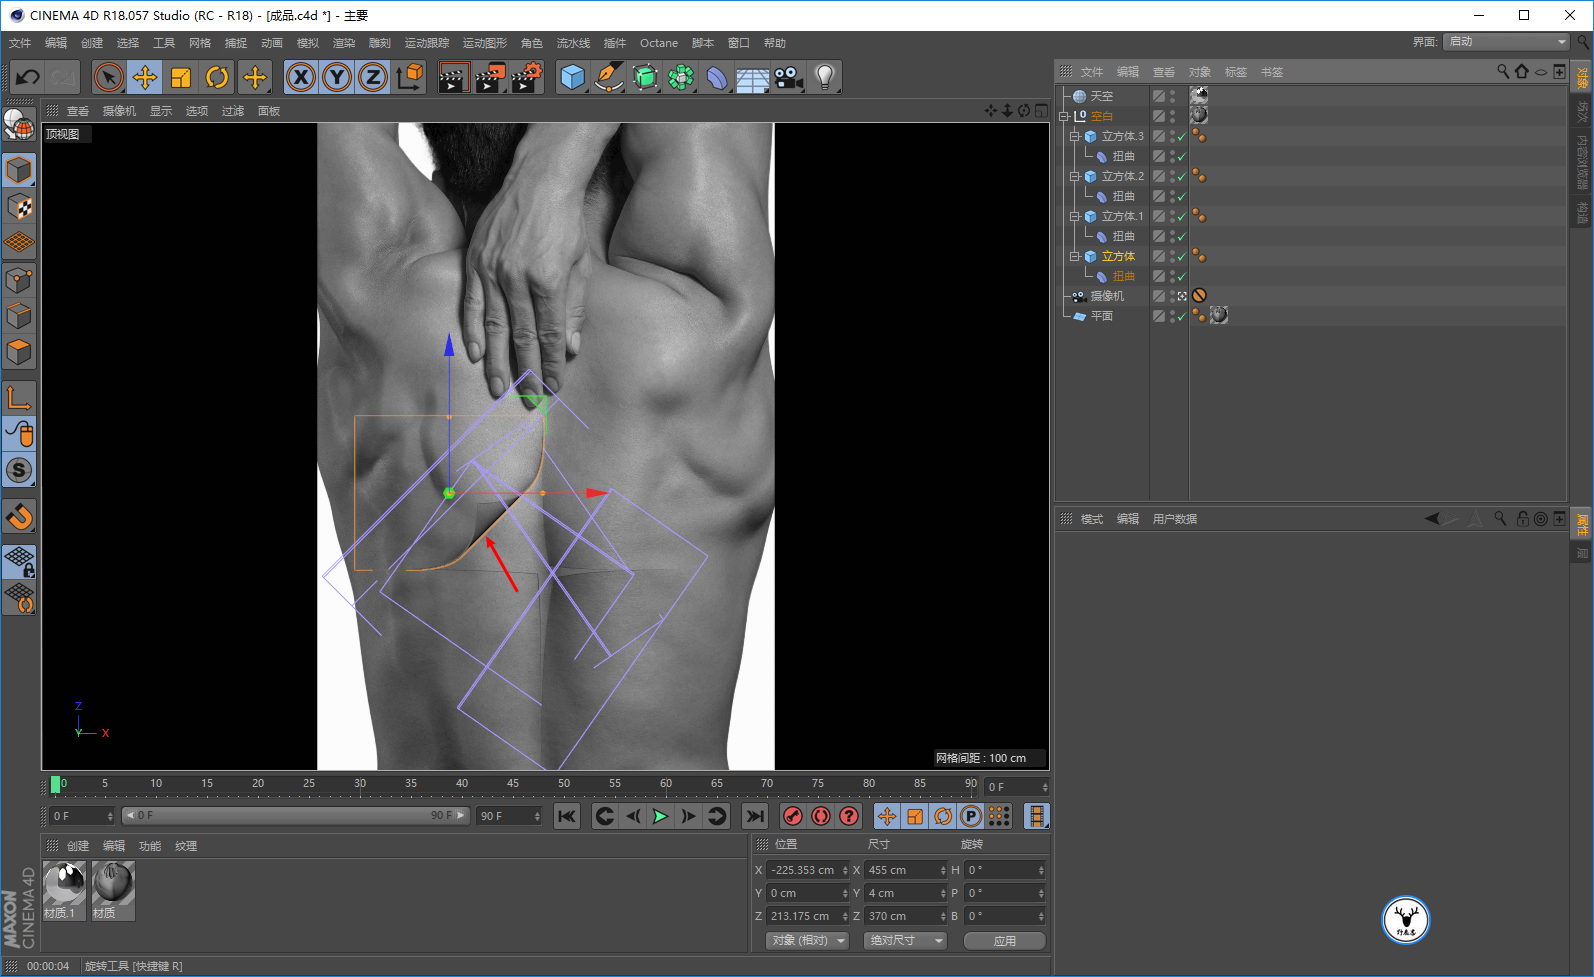Select the 摄像机 object
This screenshot has height=977, width=1594.
[1107, 296]
